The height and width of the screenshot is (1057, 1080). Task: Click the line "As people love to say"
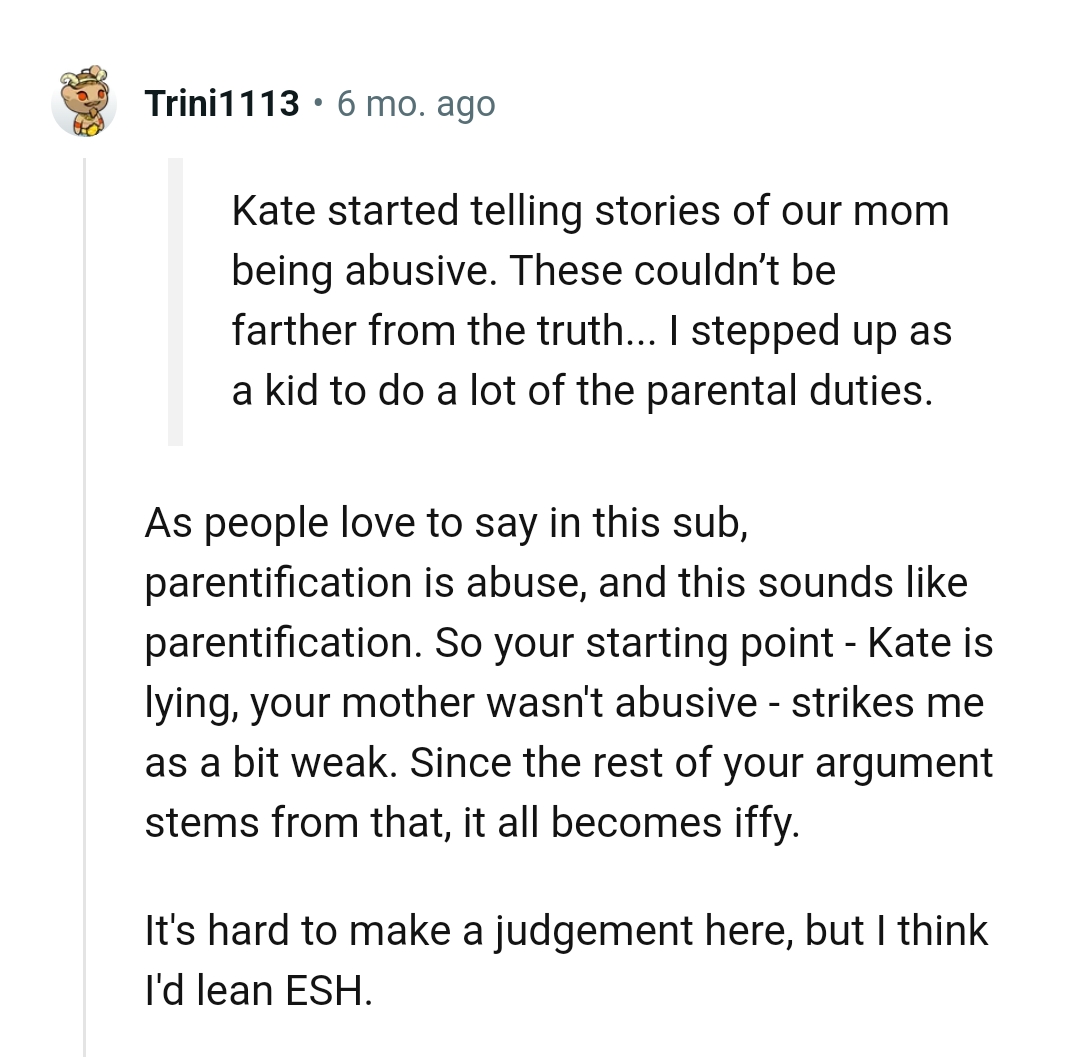coord(446,523)
